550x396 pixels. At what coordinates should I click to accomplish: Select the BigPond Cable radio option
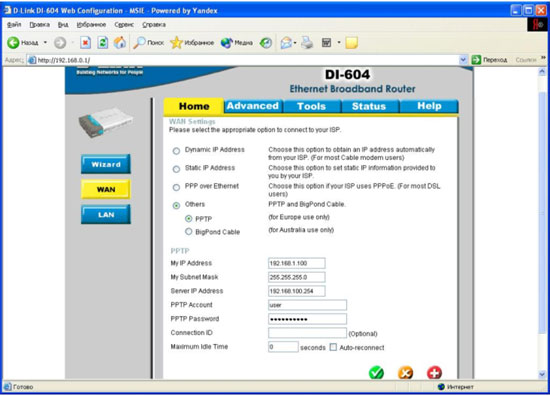[x=189, y=231]
